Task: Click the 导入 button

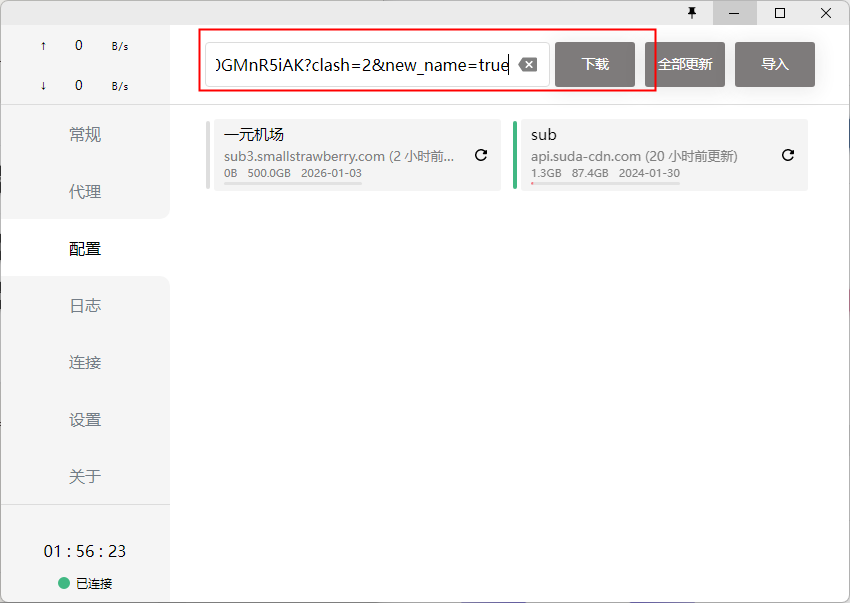Action: 775,64
